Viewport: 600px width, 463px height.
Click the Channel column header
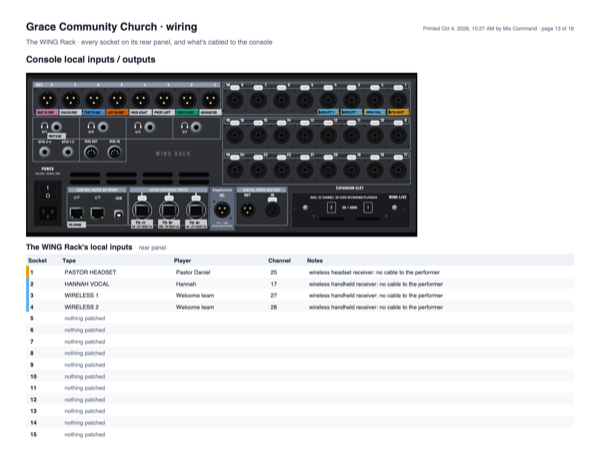(x=279, y=261)
